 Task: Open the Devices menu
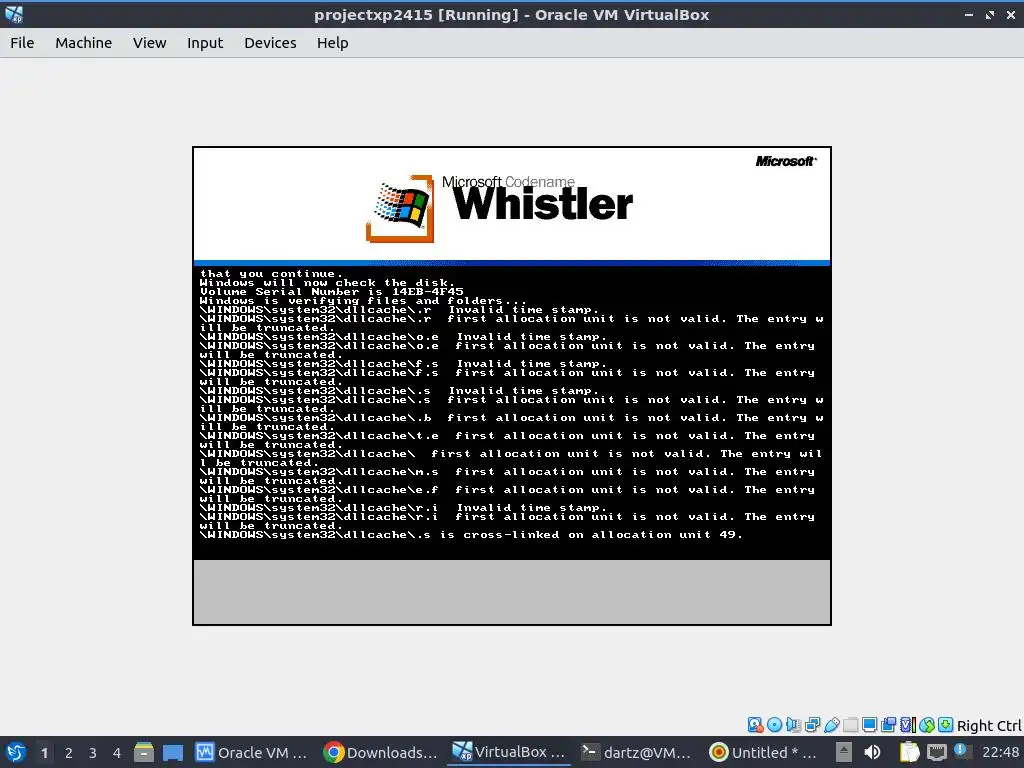pyautogui.click(x=270, y=43)
